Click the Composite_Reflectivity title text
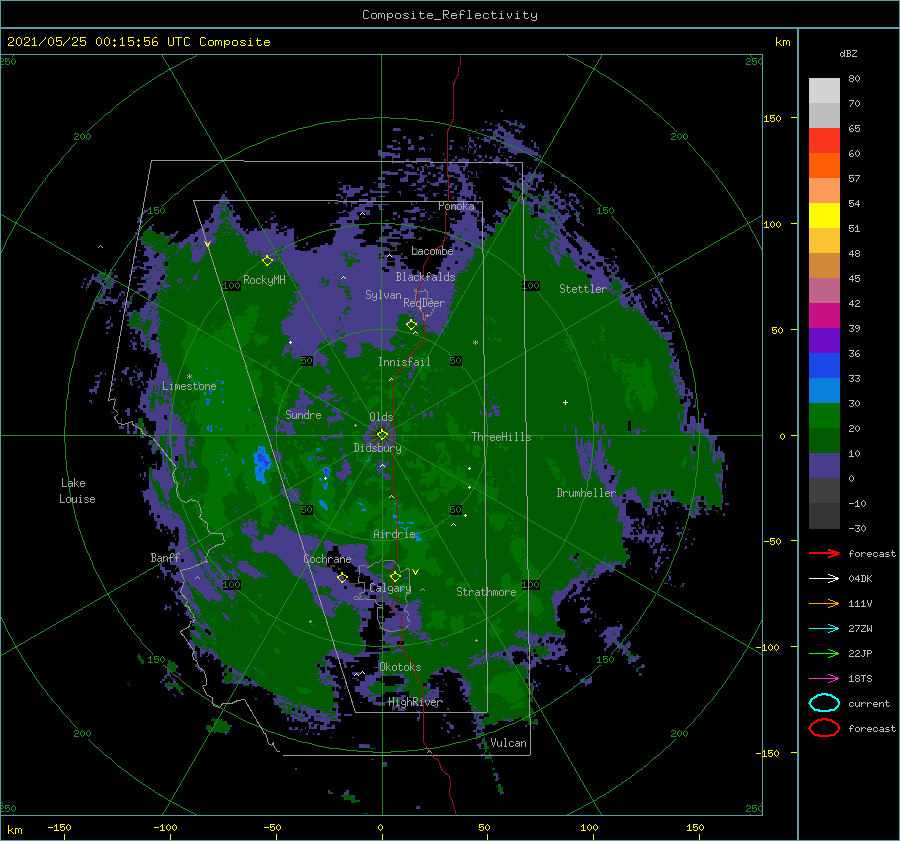900x841 pixels. tap(450, 15)
